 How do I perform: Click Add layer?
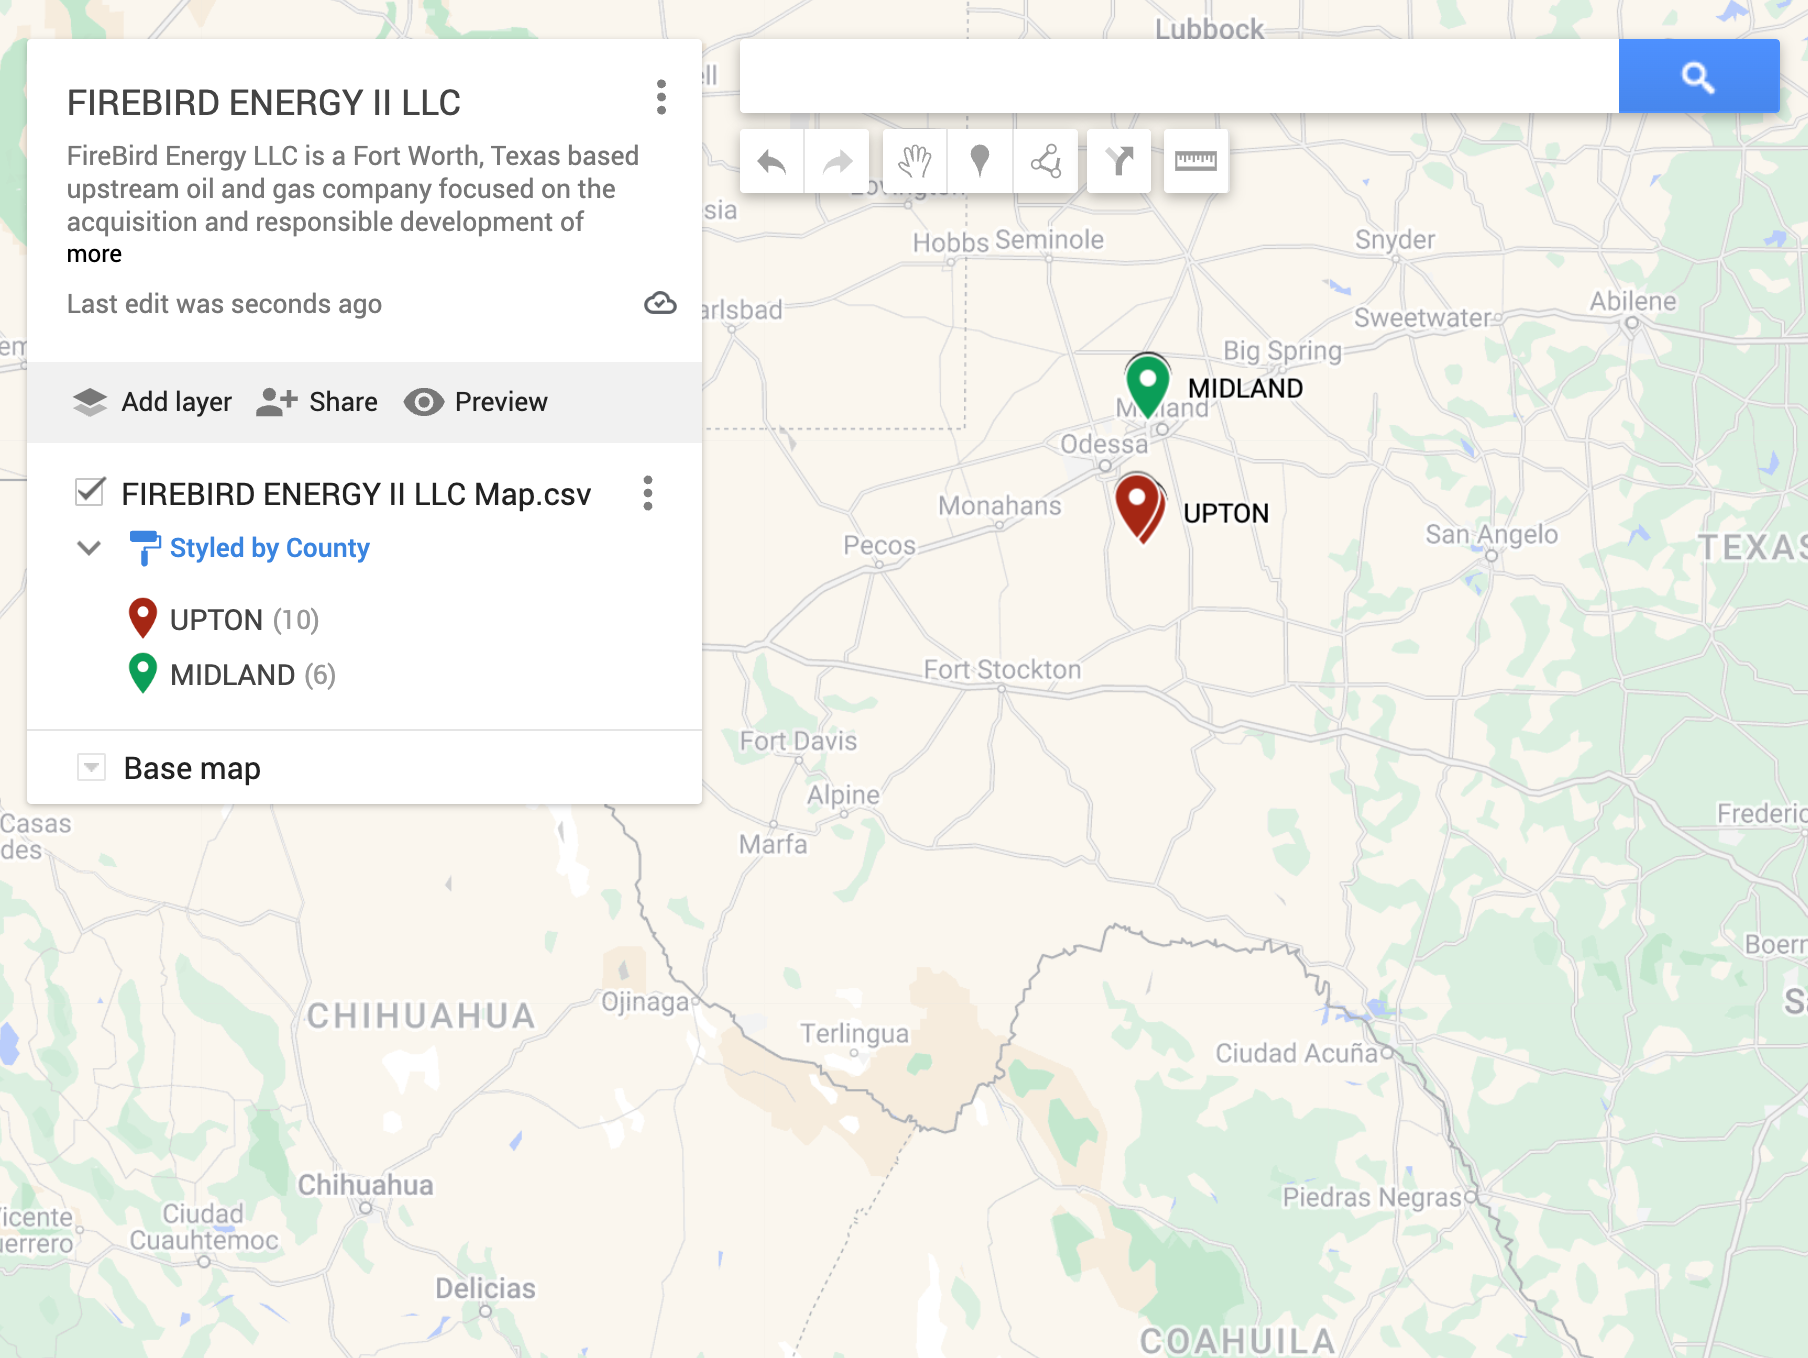[x=153, y=402]
